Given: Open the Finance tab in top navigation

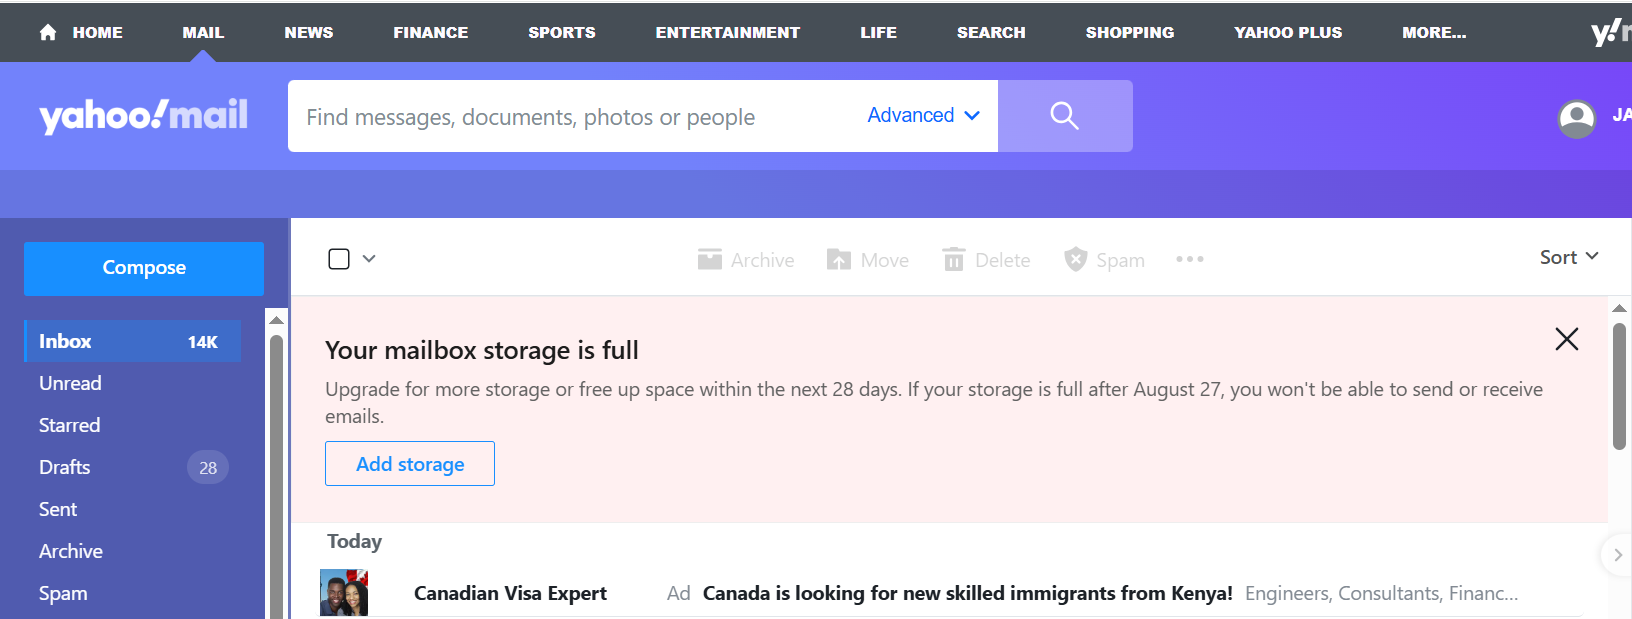Looking at the screenshot, I should [x=430, y=32].
